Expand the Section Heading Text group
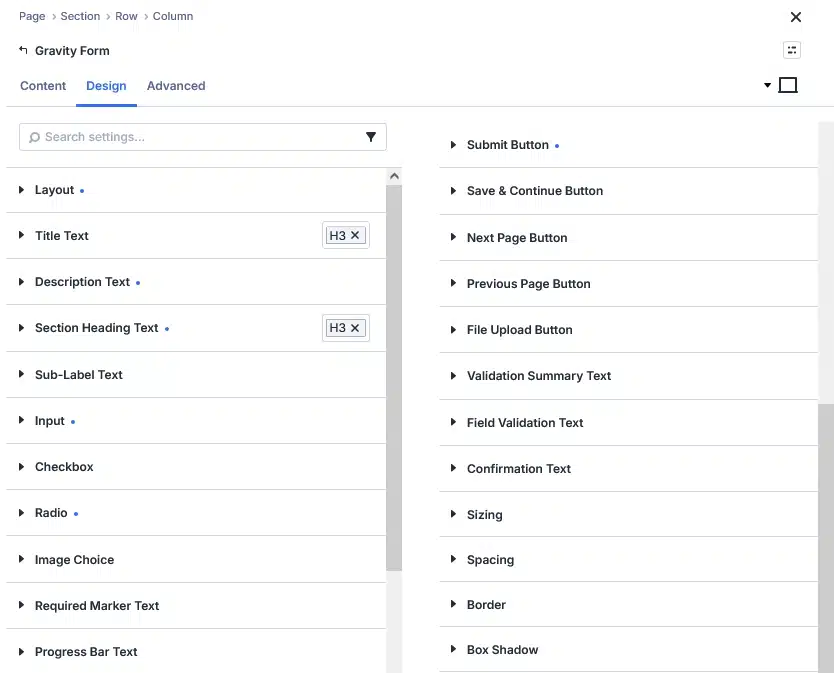Image resolution: width=834 pixels, height=673 pixels. pyautogui.click(x=196, y=328)
